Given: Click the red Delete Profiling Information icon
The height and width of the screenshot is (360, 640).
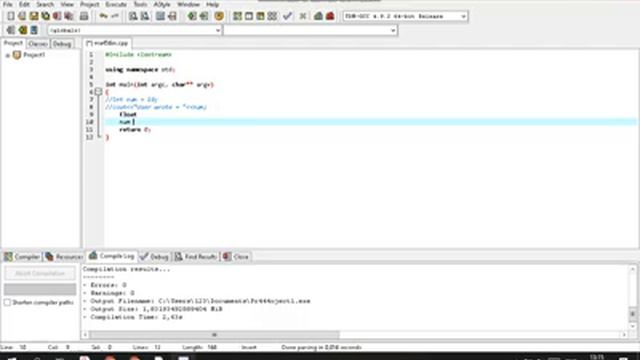Looking at the screenshot, I should tap(330, 16).
